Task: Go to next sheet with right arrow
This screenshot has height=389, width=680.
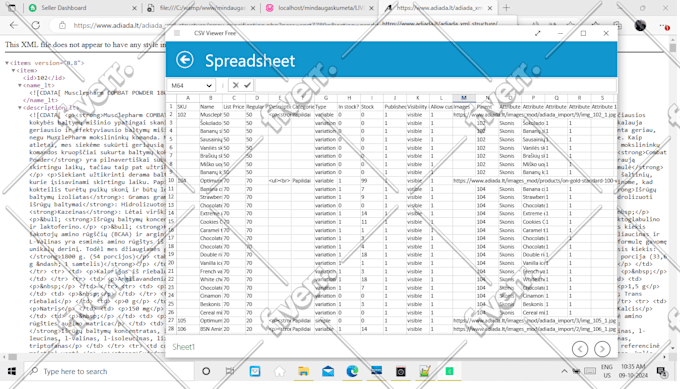Action: pos(602,349)
